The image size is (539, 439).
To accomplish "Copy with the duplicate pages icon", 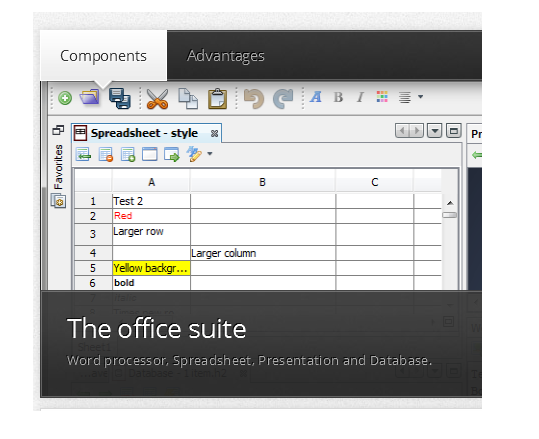I will click(x=188, y=99).
